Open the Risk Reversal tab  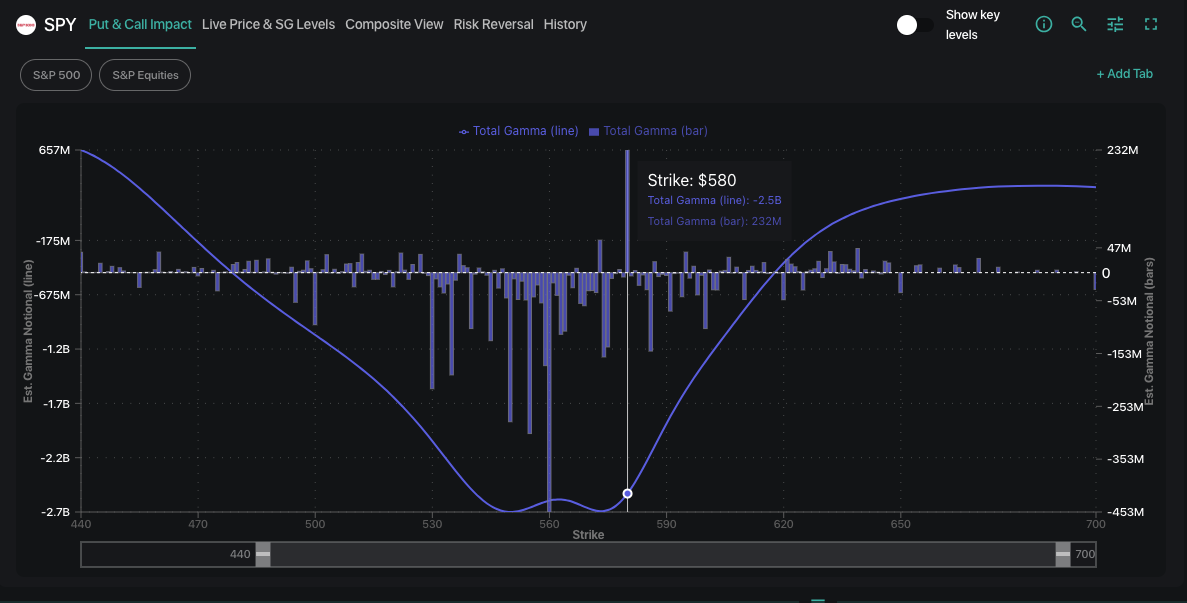coord(494,24)
